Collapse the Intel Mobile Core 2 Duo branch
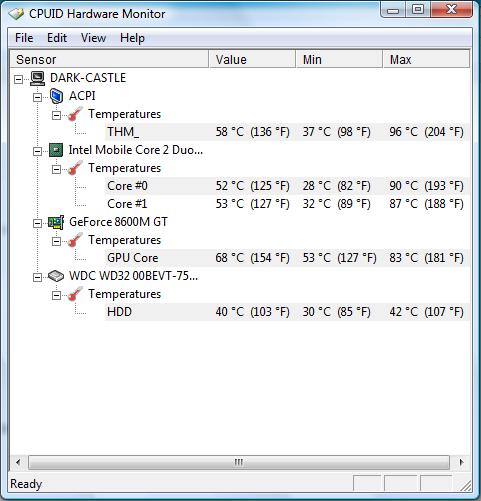 tap(37, 151)
